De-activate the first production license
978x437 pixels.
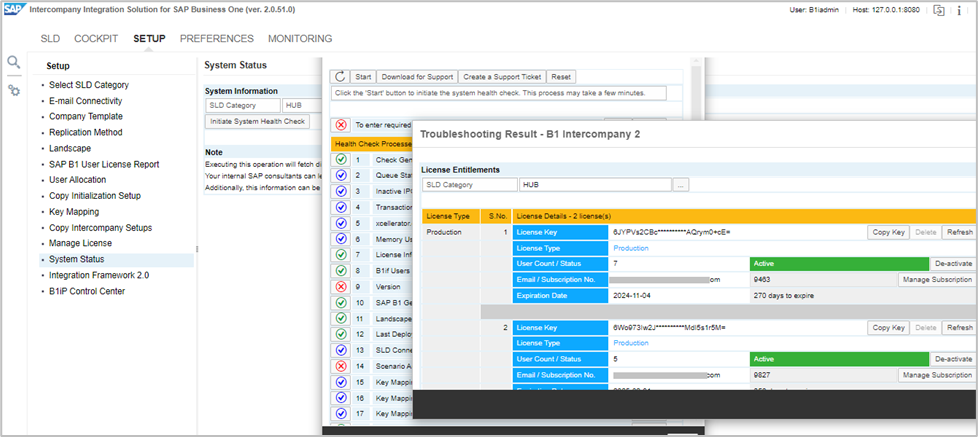953,264
